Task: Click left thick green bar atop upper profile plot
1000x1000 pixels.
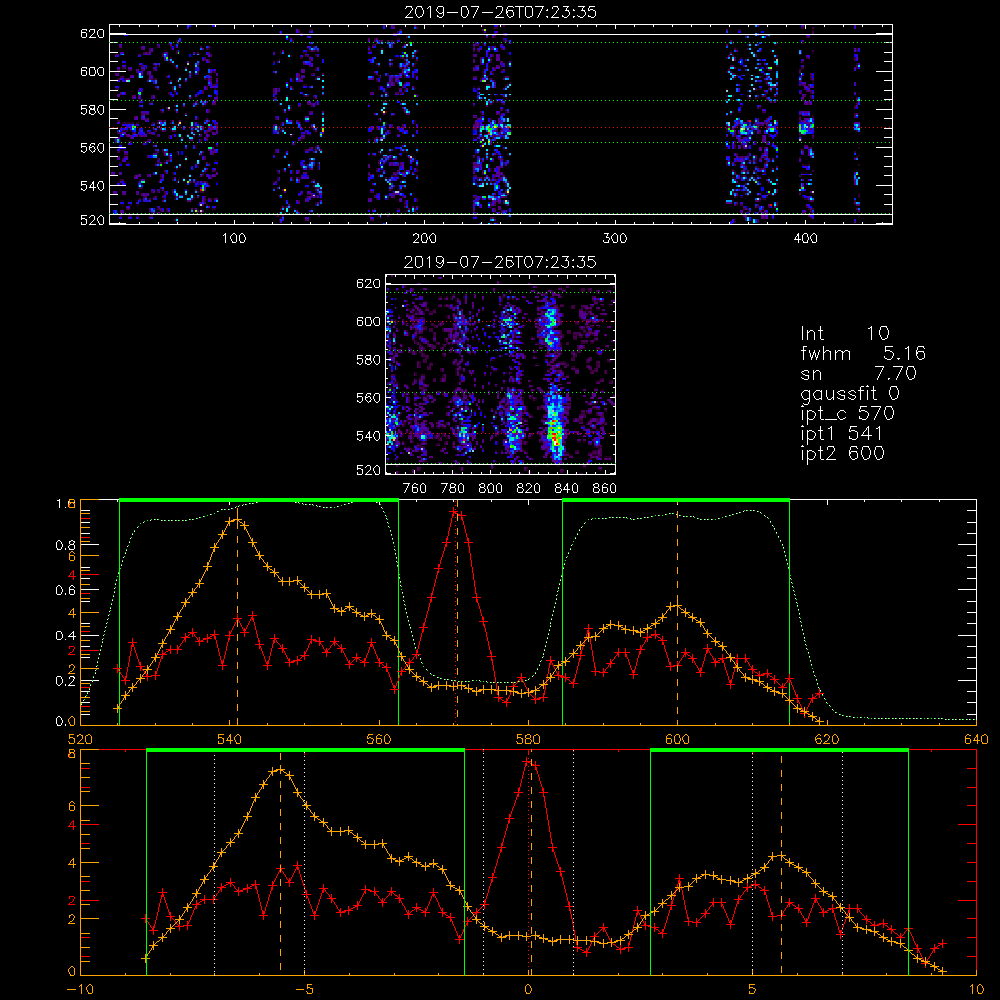Action: pos(259,501)
